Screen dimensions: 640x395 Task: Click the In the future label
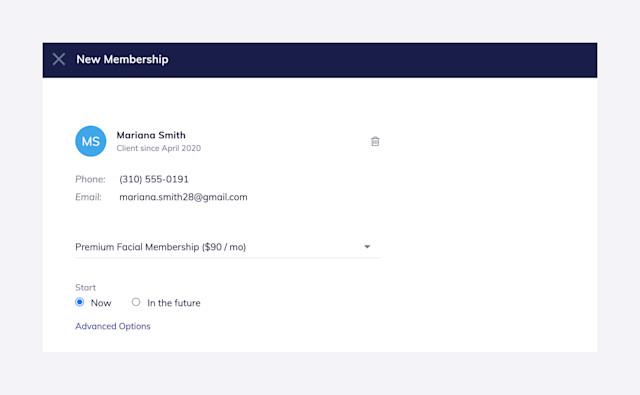pos(174,303)
